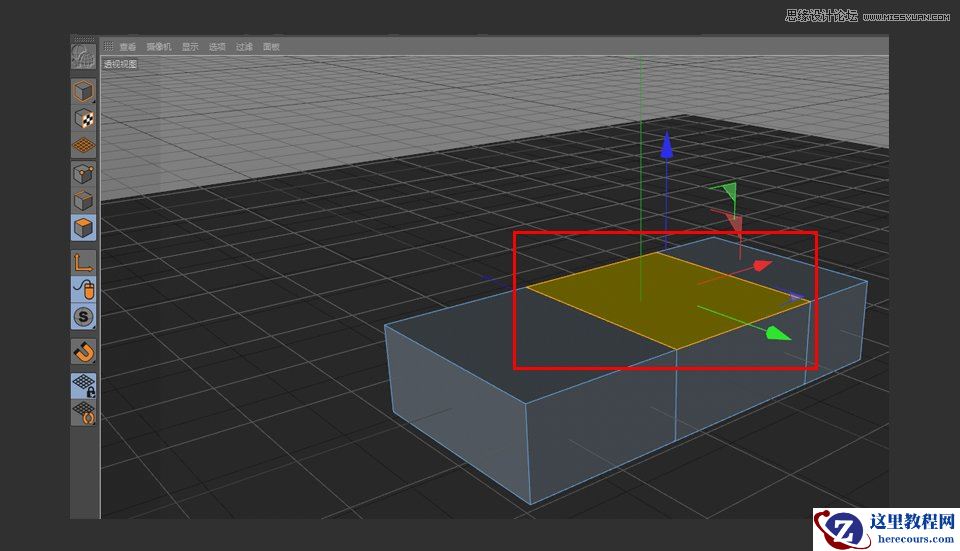Open the 显示 display menu
This screenshot has width=960, height=551.
pos(190,47)
